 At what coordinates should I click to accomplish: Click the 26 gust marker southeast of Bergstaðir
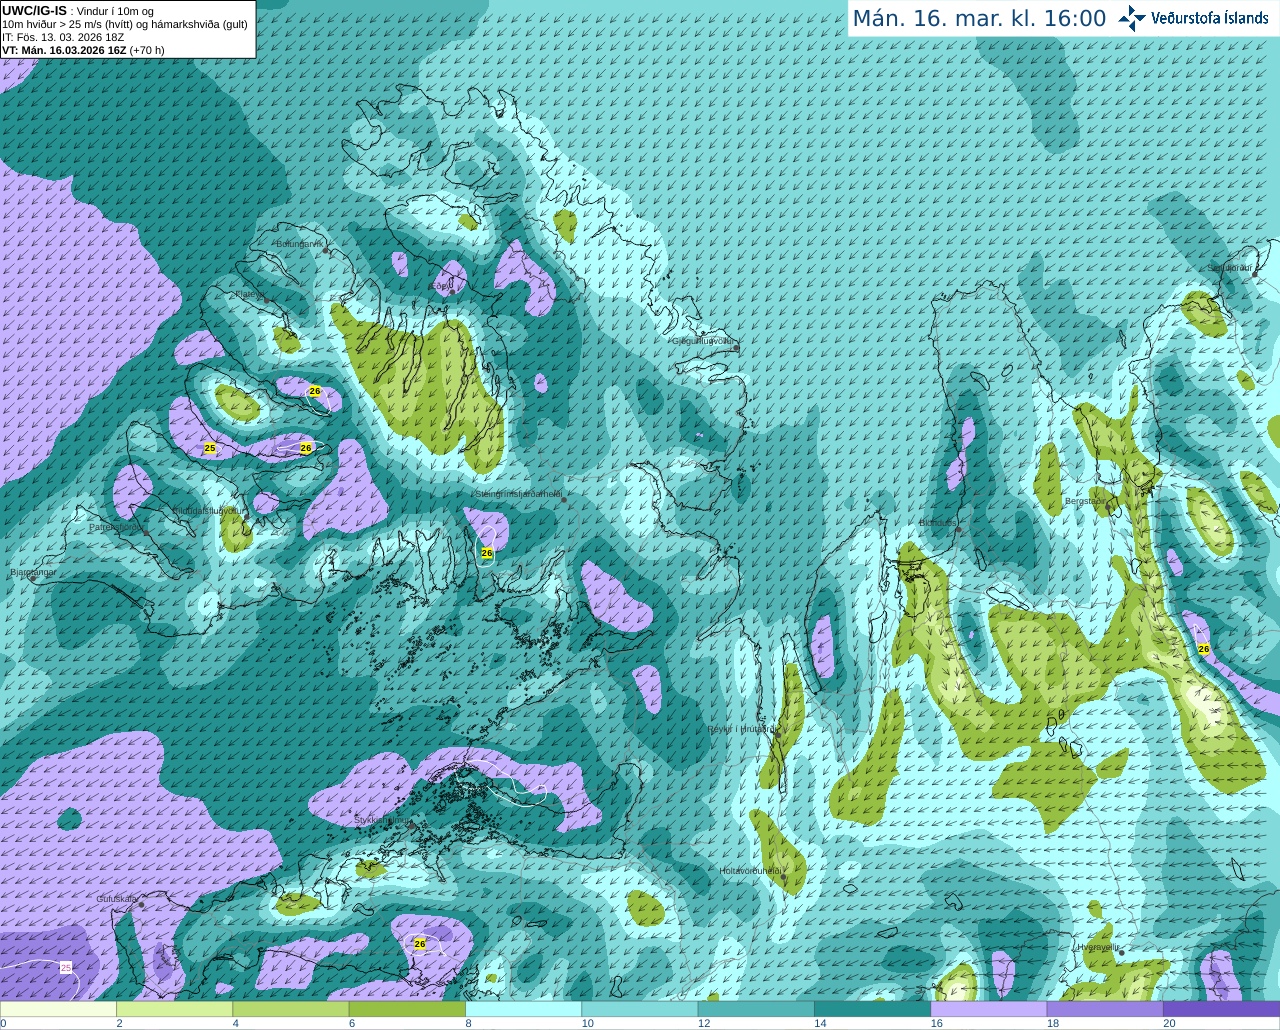coord(1204,649)
